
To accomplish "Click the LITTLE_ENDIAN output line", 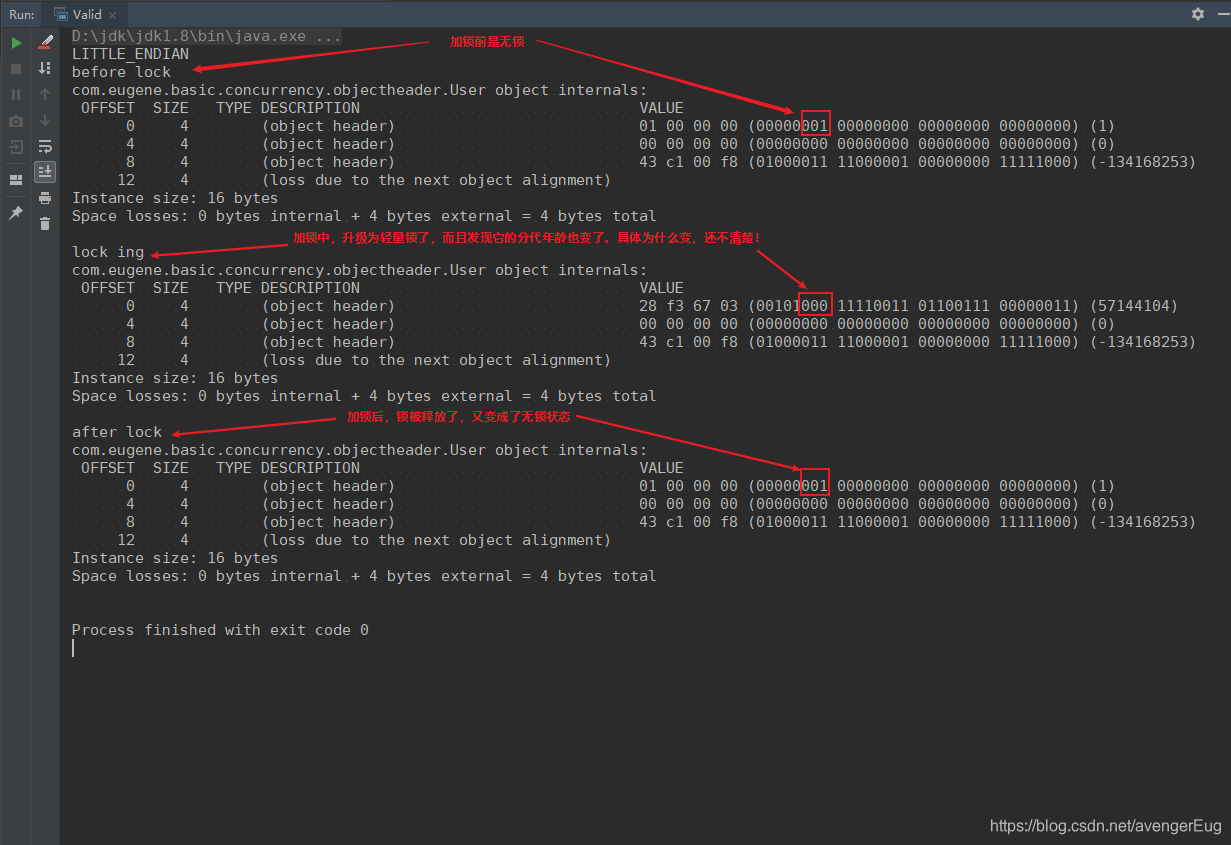I will point(130,54).
